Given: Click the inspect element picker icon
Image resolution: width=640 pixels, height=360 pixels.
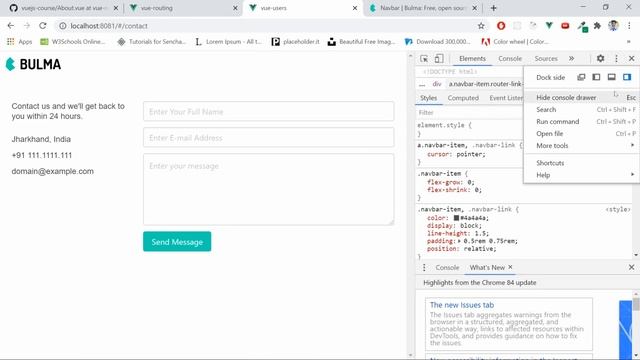Looking at the screenshot, I should click(x=424, y=59).
